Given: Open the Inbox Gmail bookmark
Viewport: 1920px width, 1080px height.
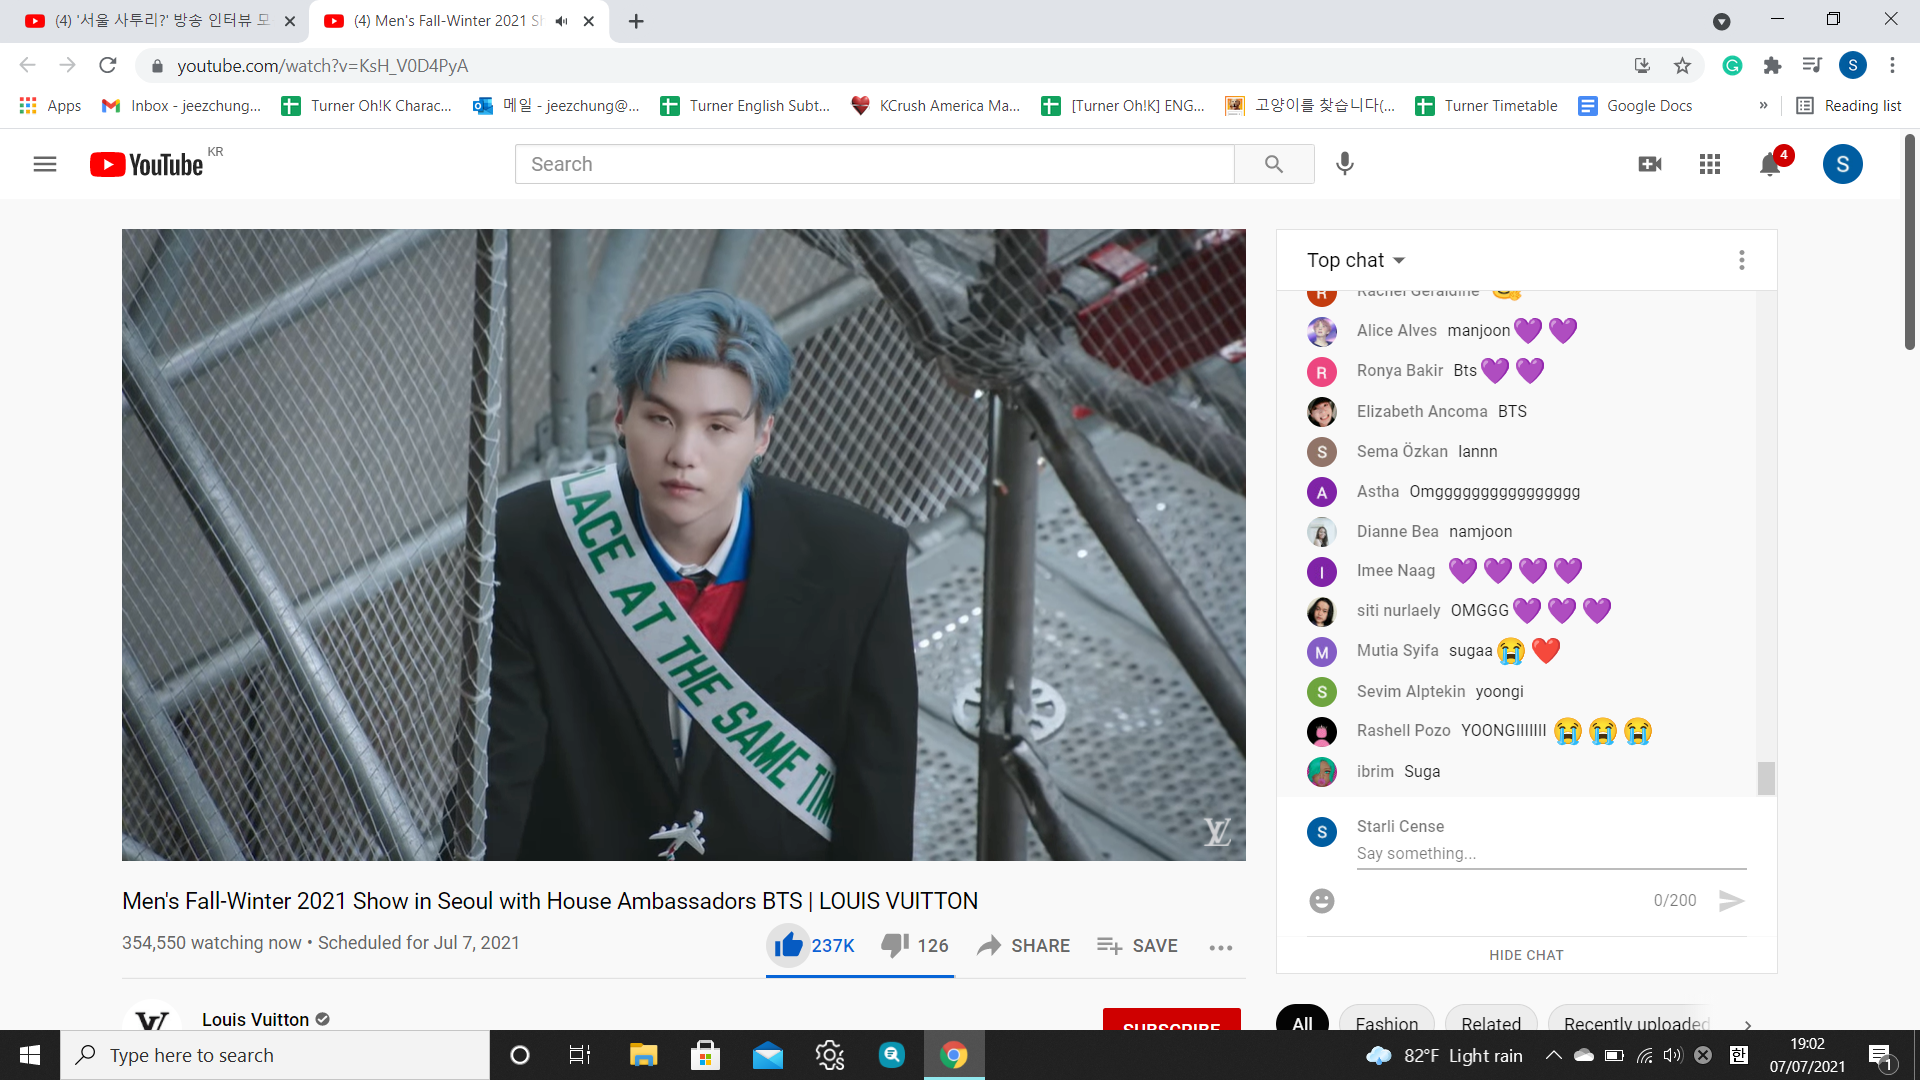Looking at the screenshot, I should 182,105.
